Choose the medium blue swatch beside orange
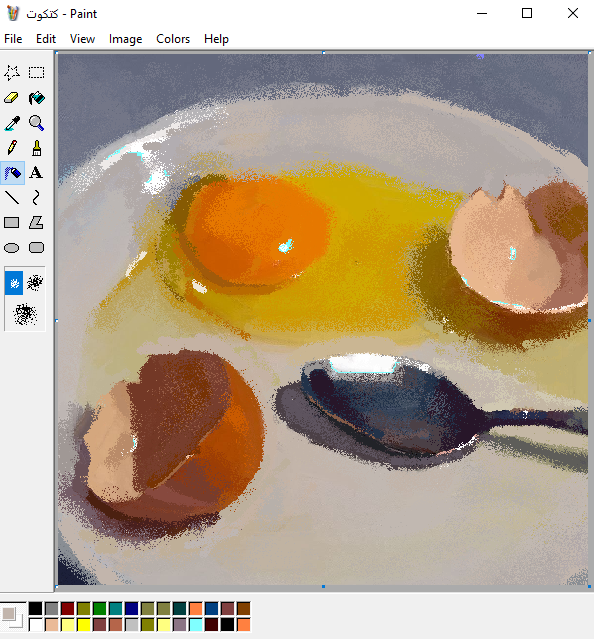594x639 pixels. pos(211,609)
